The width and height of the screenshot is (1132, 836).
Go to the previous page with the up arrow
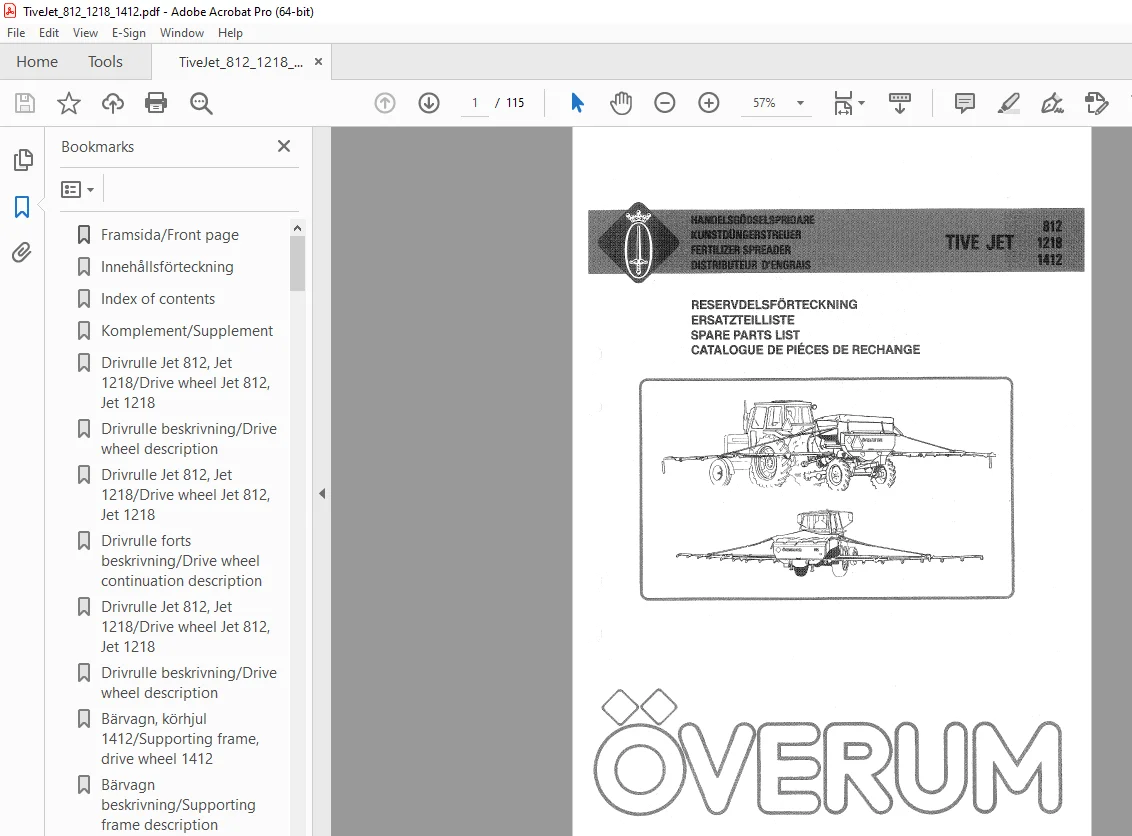(385, 103)
